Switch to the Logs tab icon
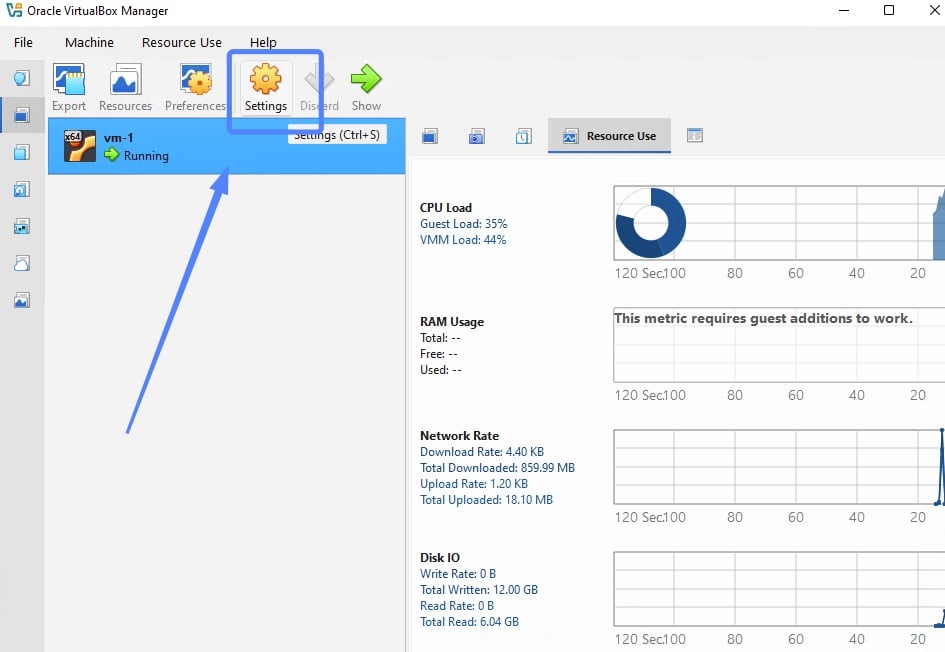 [524, 136]
